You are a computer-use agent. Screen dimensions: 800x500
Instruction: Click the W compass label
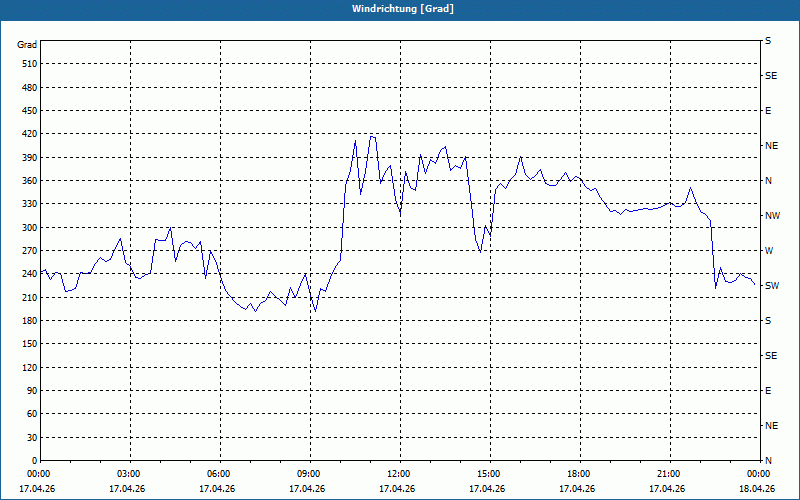tap(769, 251)
